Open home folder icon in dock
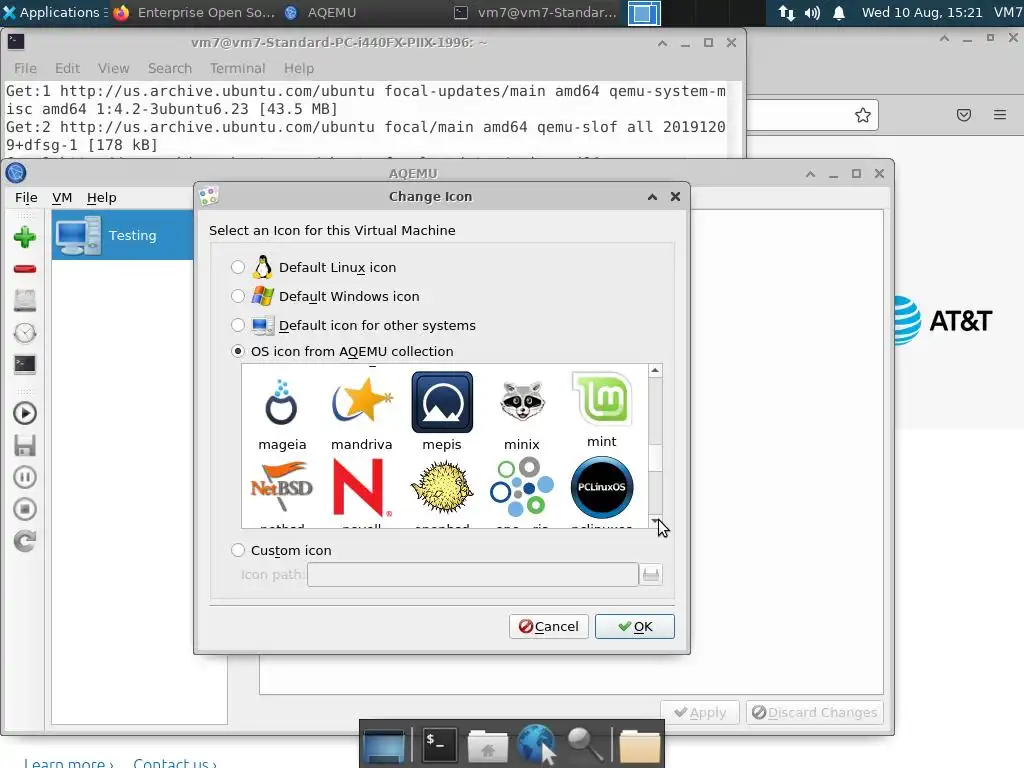 487,746
